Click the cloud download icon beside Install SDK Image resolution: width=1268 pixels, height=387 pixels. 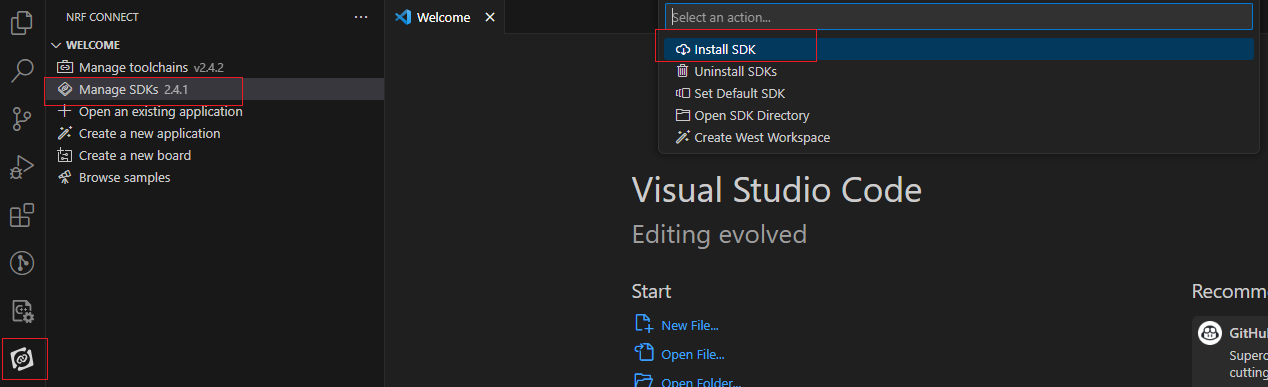coord(683,49)
